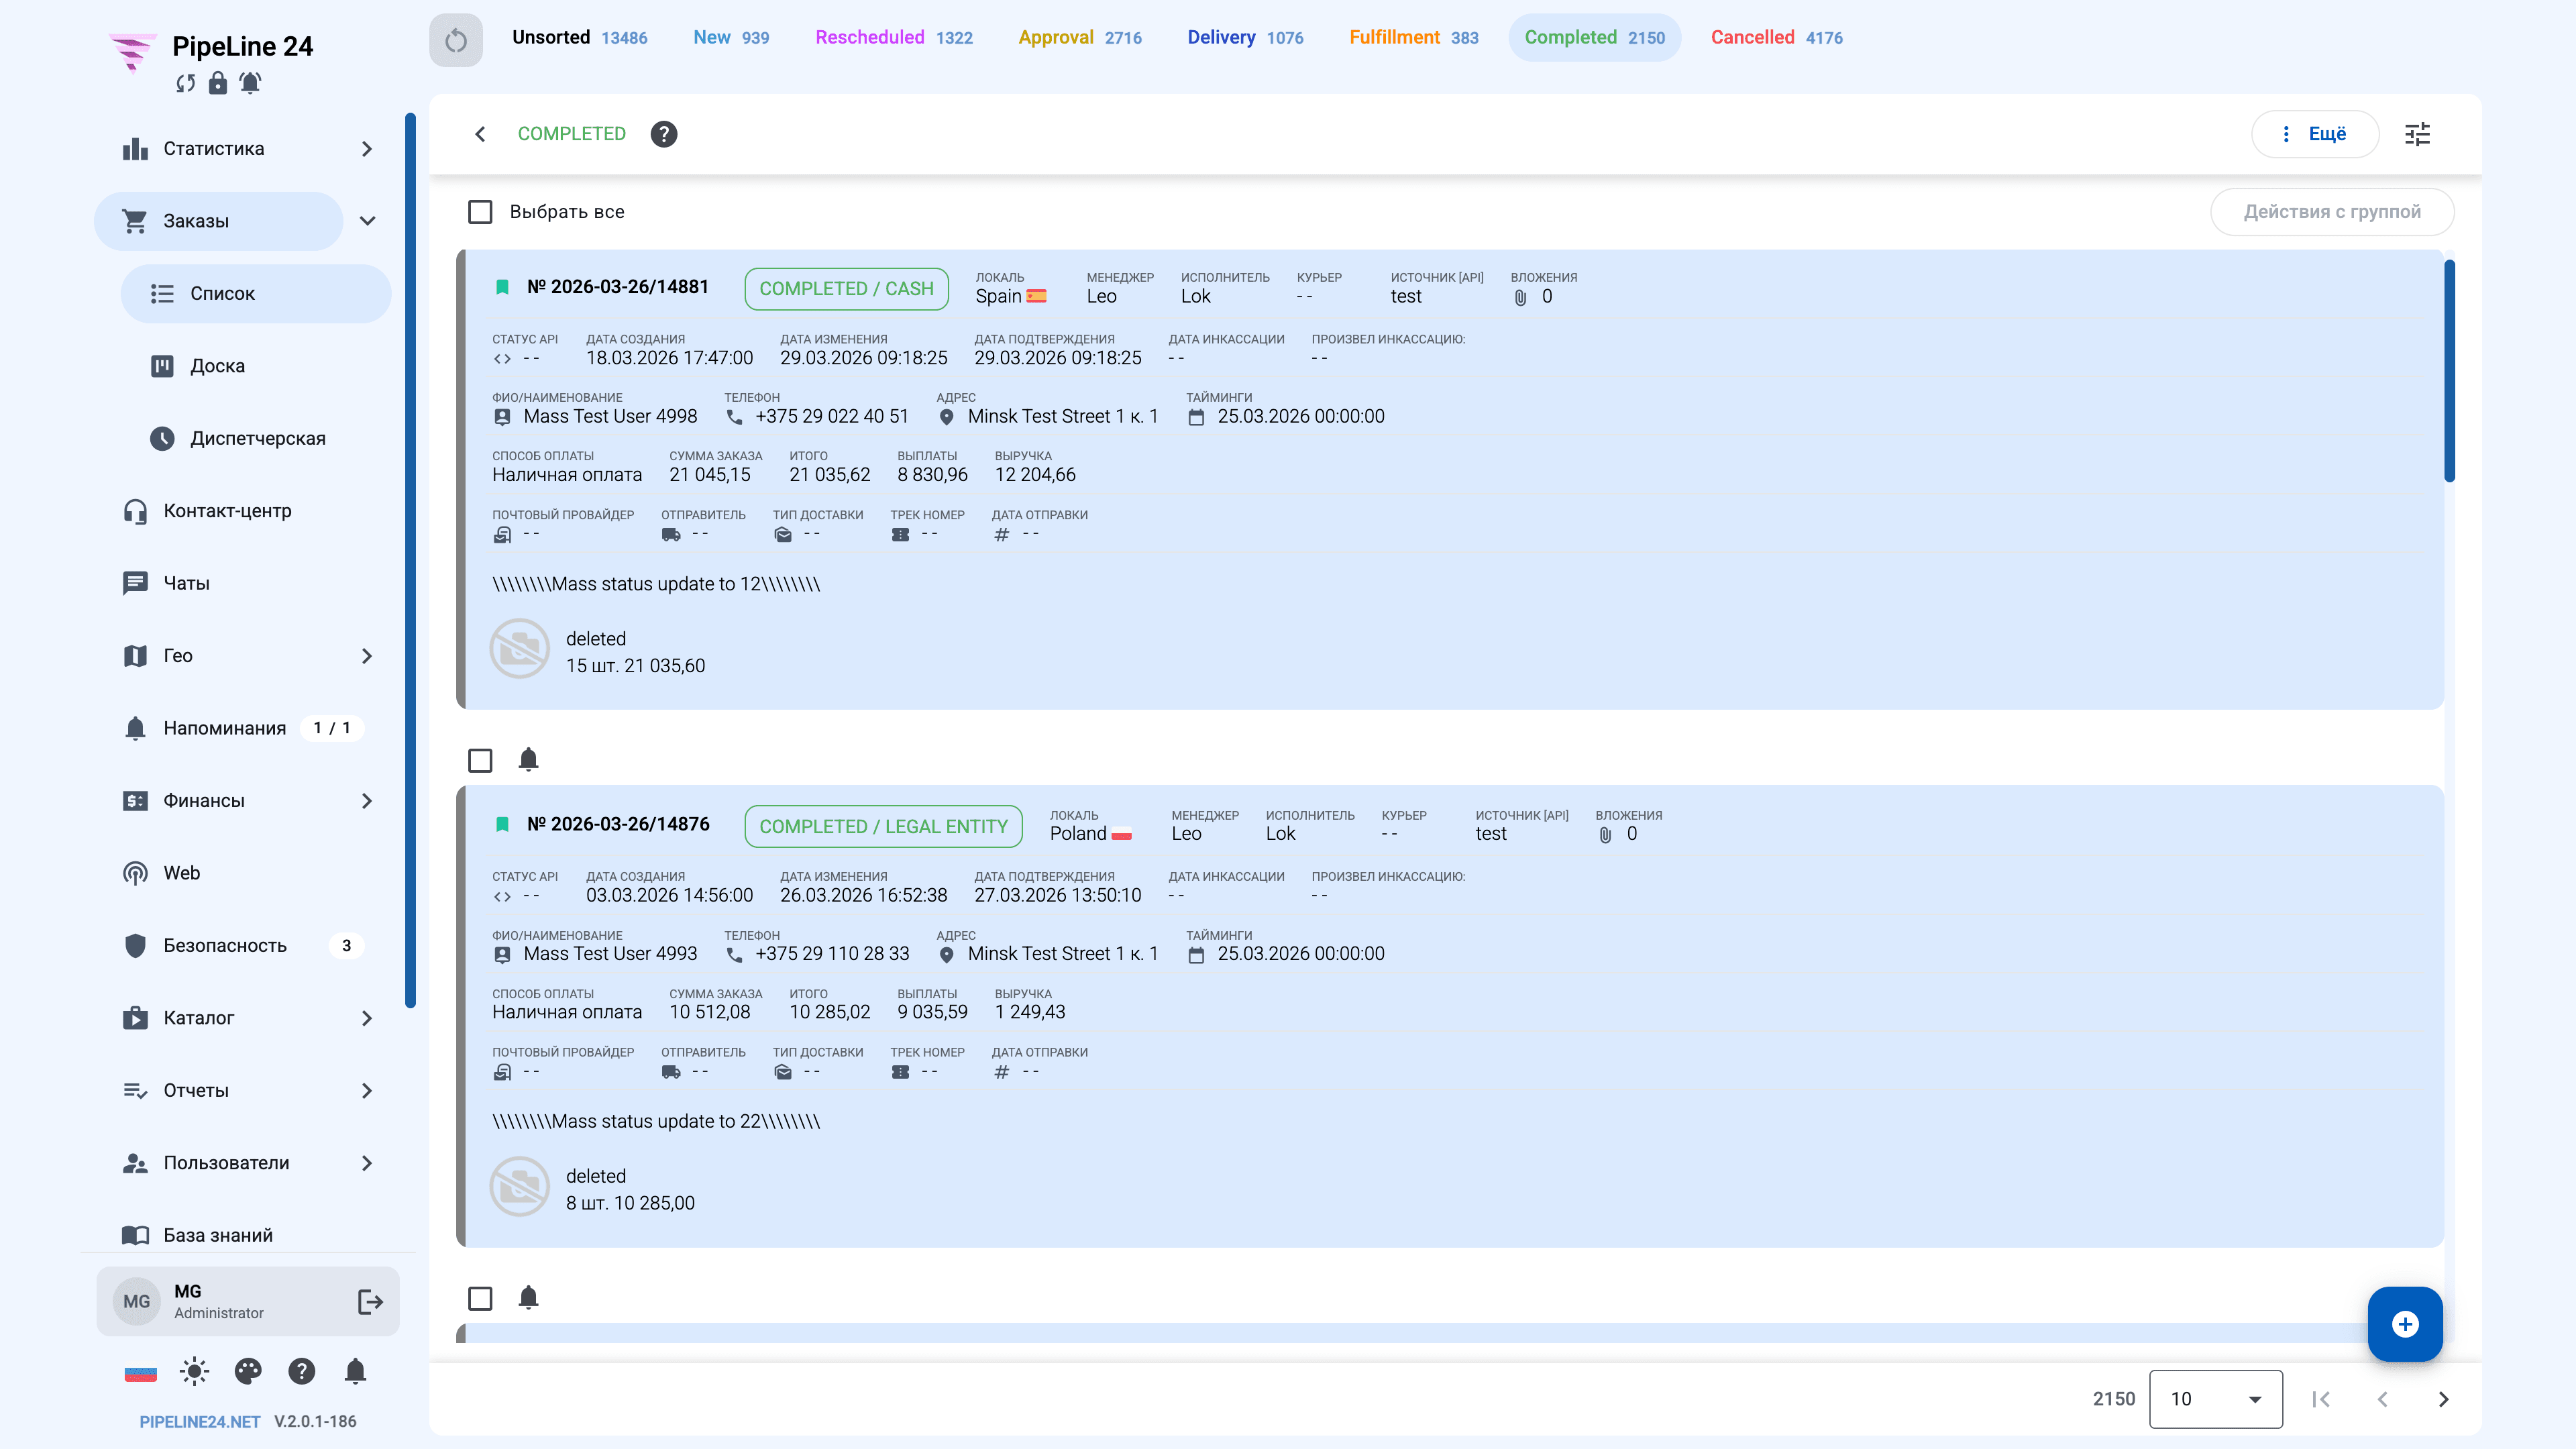Click reminder bell above order 2026-03-26/14876
This screenshot has width=2576, height=1449.
[x=529, y=760]
